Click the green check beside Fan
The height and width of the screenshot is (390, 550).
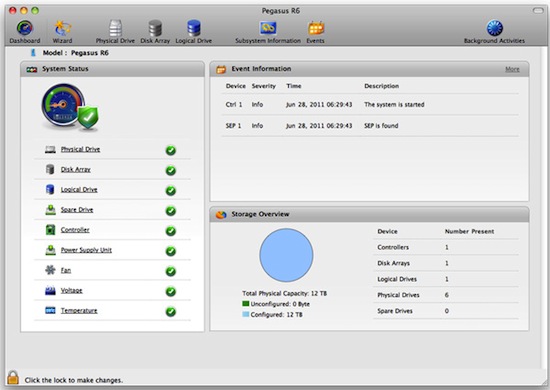tap(171, 271)
